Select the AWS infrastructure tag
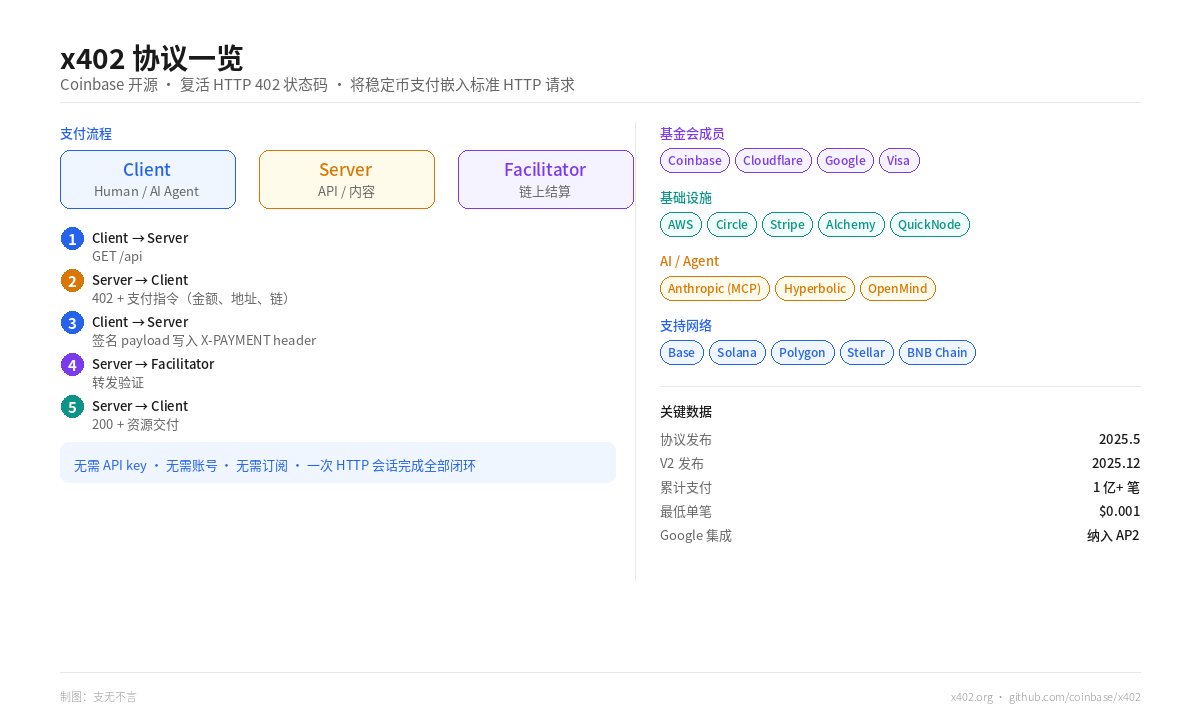Image resolution: width=1200 pixels, height=720 pixels. click(680, 225)
